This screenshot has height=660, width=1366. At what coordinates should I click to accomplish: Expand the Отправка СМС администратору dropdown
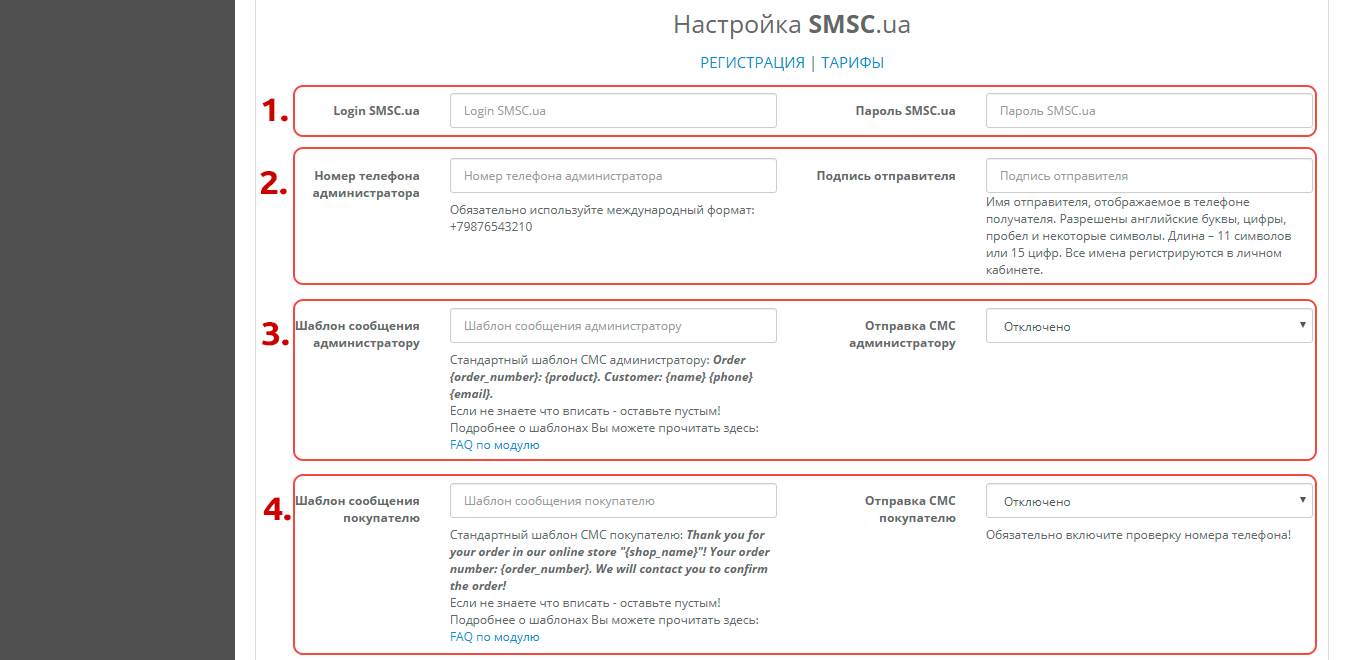tap(1148, 326)
